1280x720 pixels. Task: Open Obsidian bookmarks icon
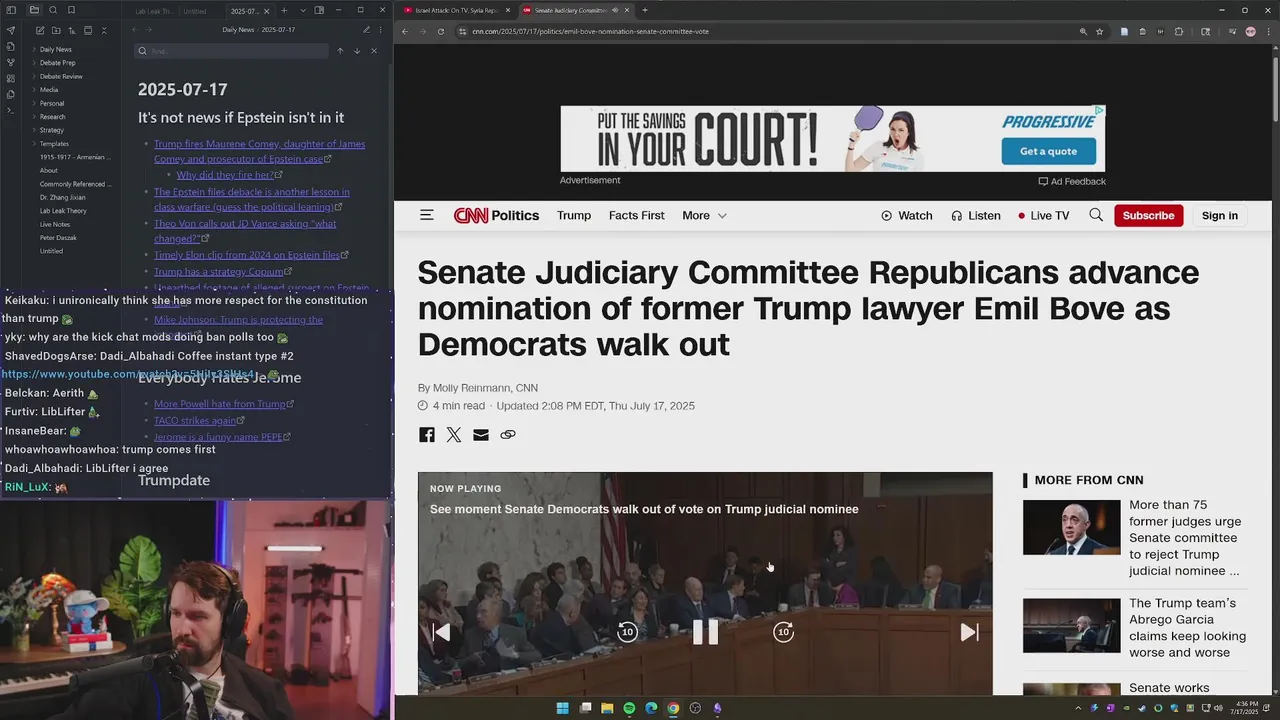pyautogui.click(x=72, y=10)
